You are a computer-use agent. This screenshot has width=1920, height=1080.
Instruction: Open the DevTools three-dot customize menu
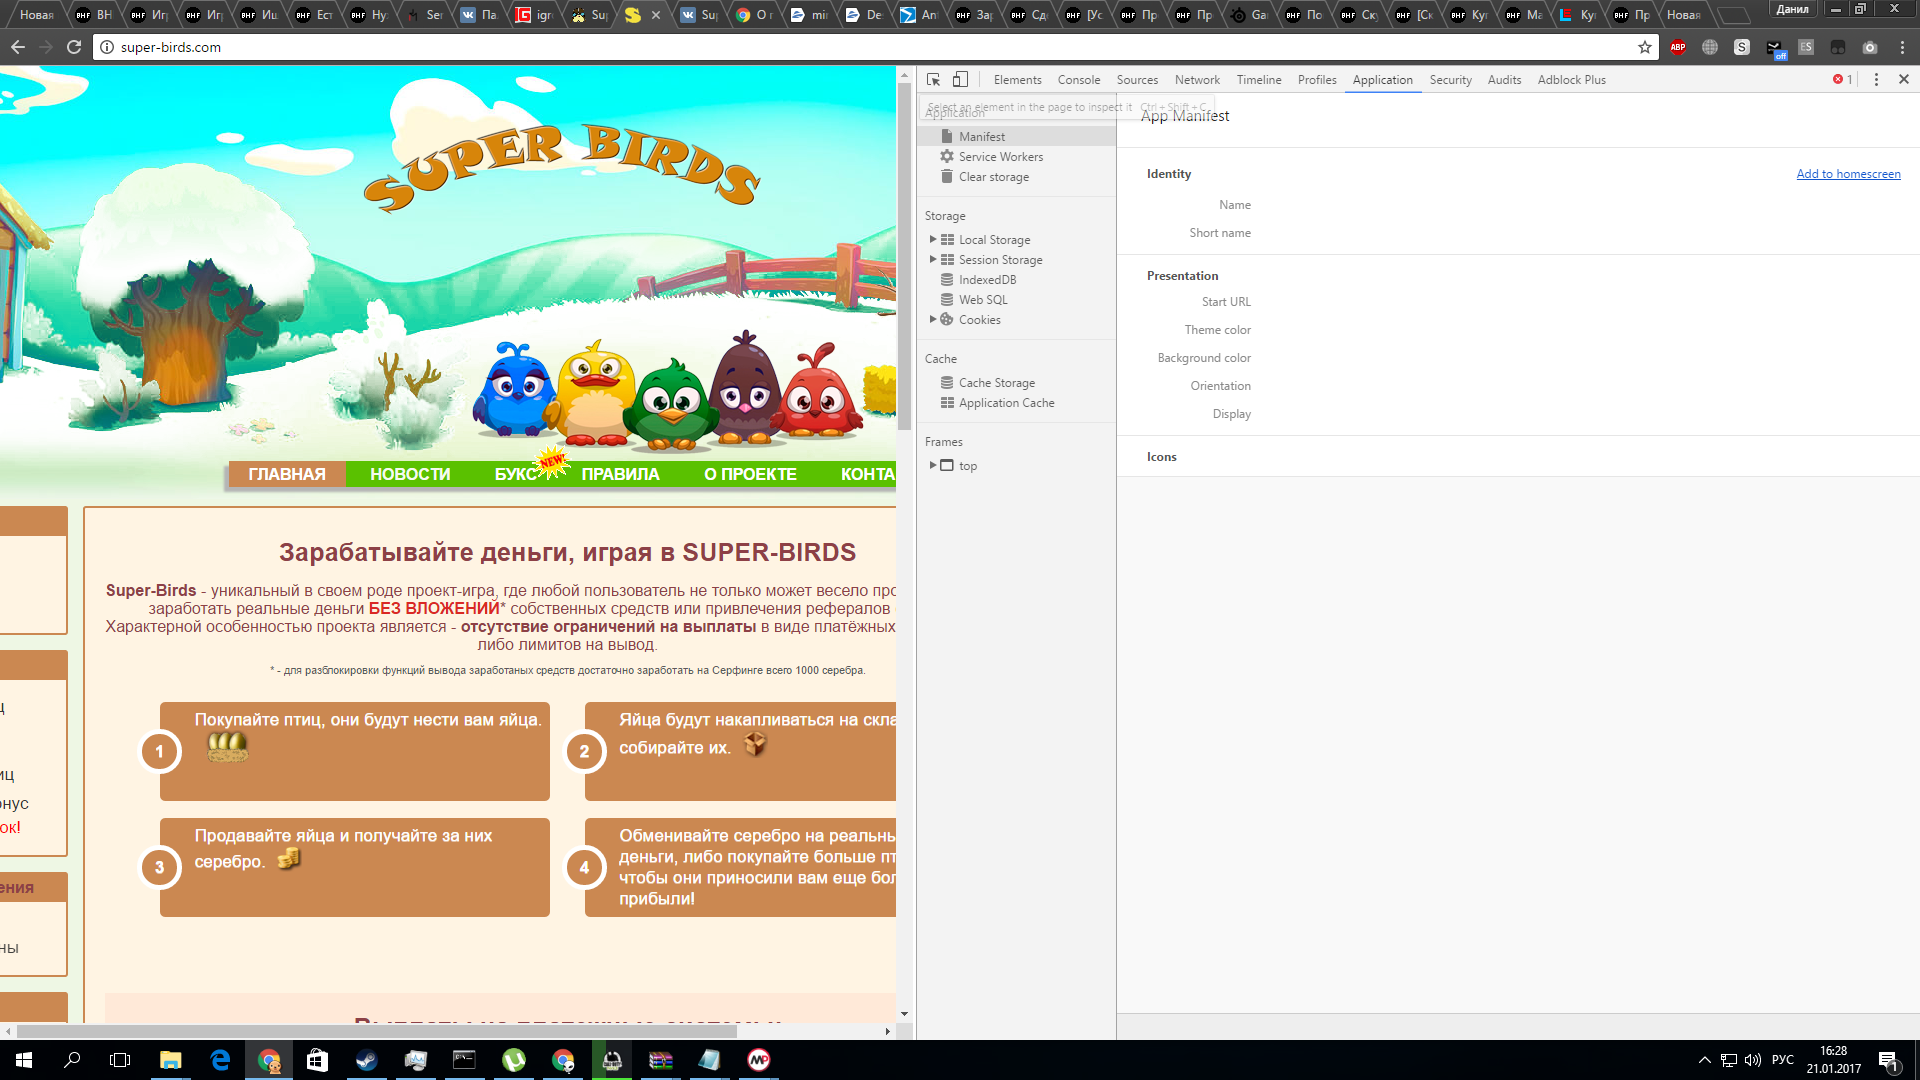pos(1876,80)
